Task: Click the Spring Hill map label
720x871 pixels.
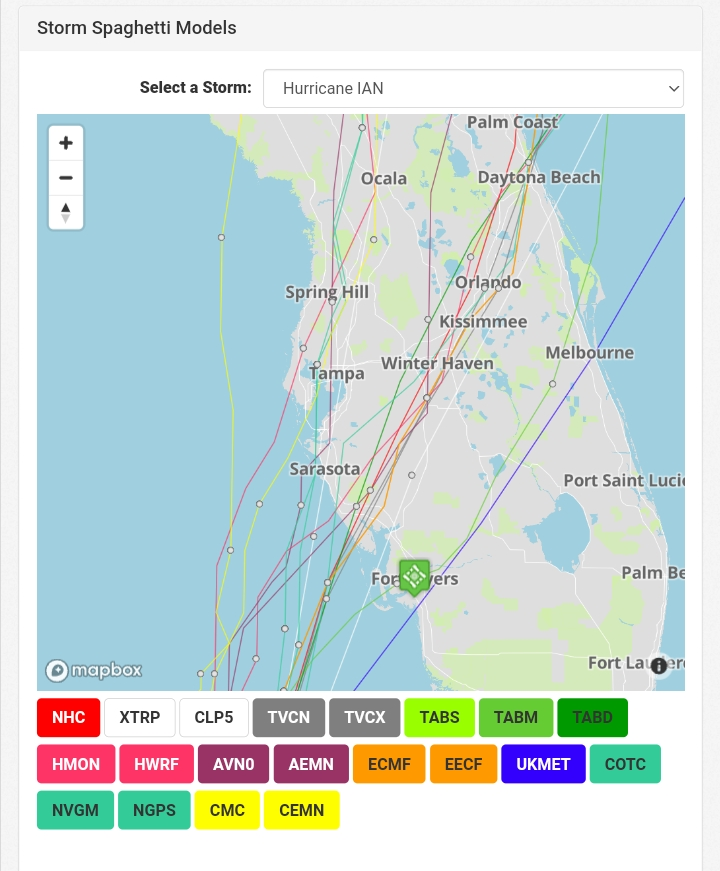Action: click(x=327, y=292)
